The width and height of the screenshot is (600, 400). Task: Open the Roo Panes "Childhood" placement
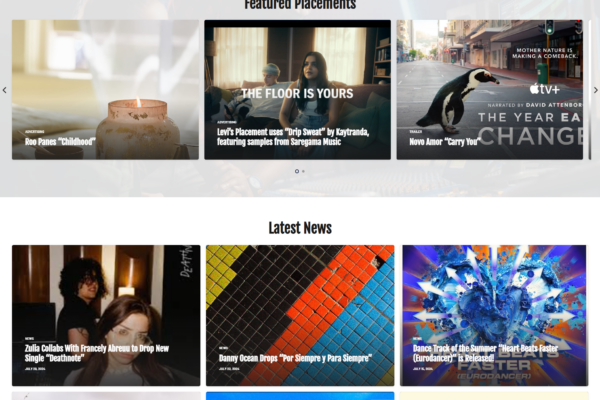60,142
